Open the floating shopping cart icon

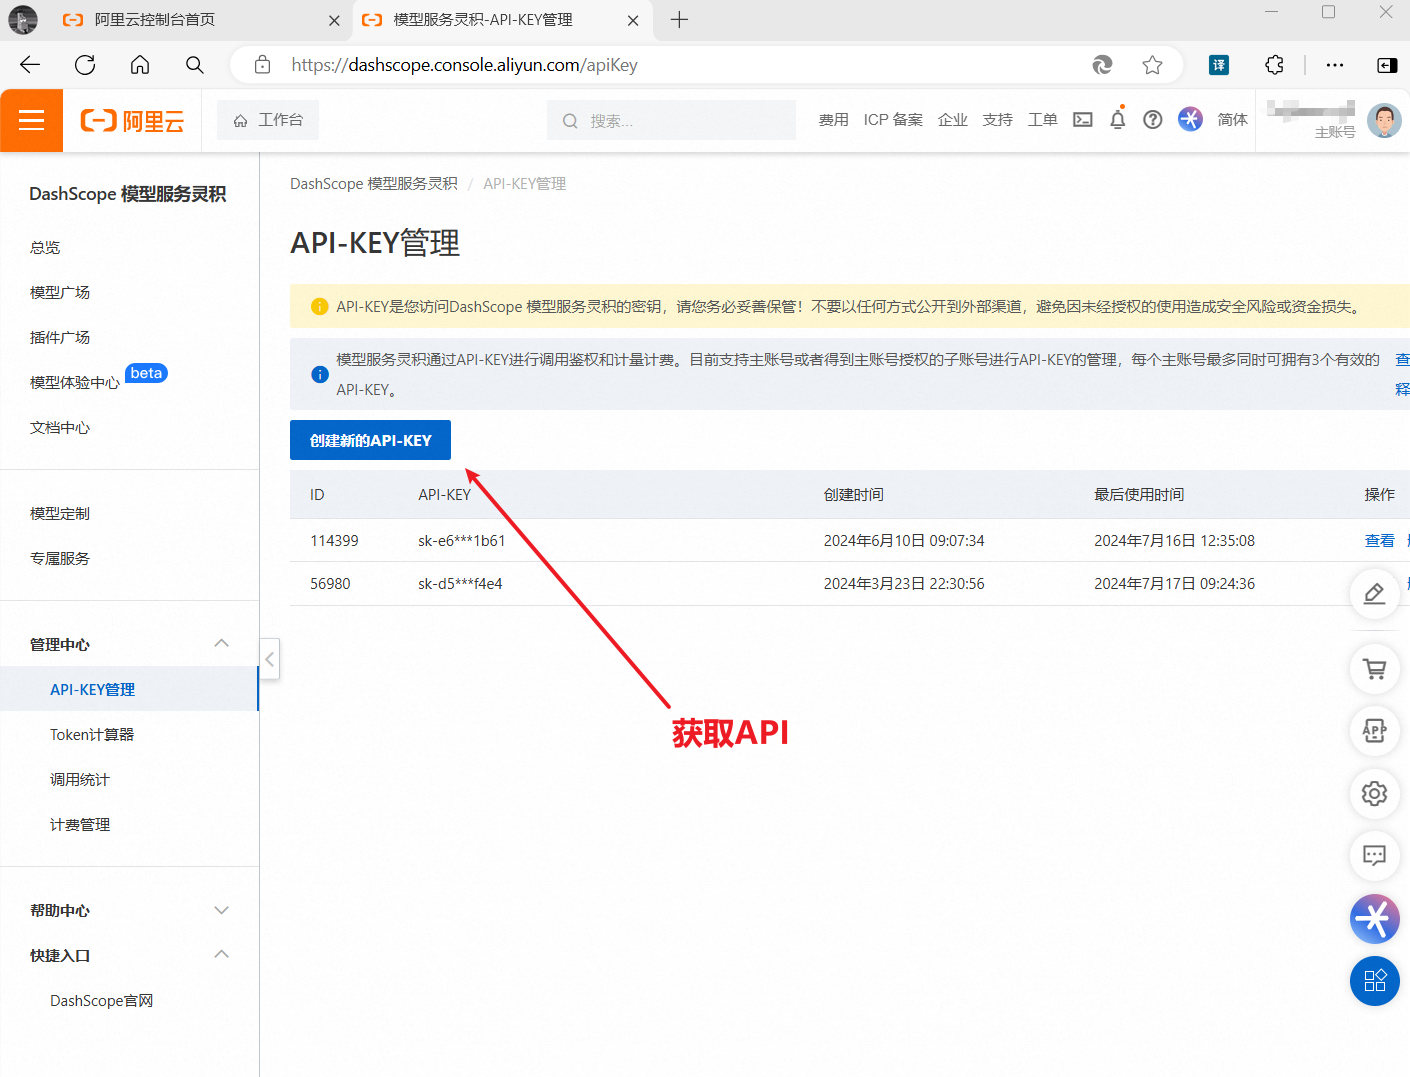pos(1374,669)
